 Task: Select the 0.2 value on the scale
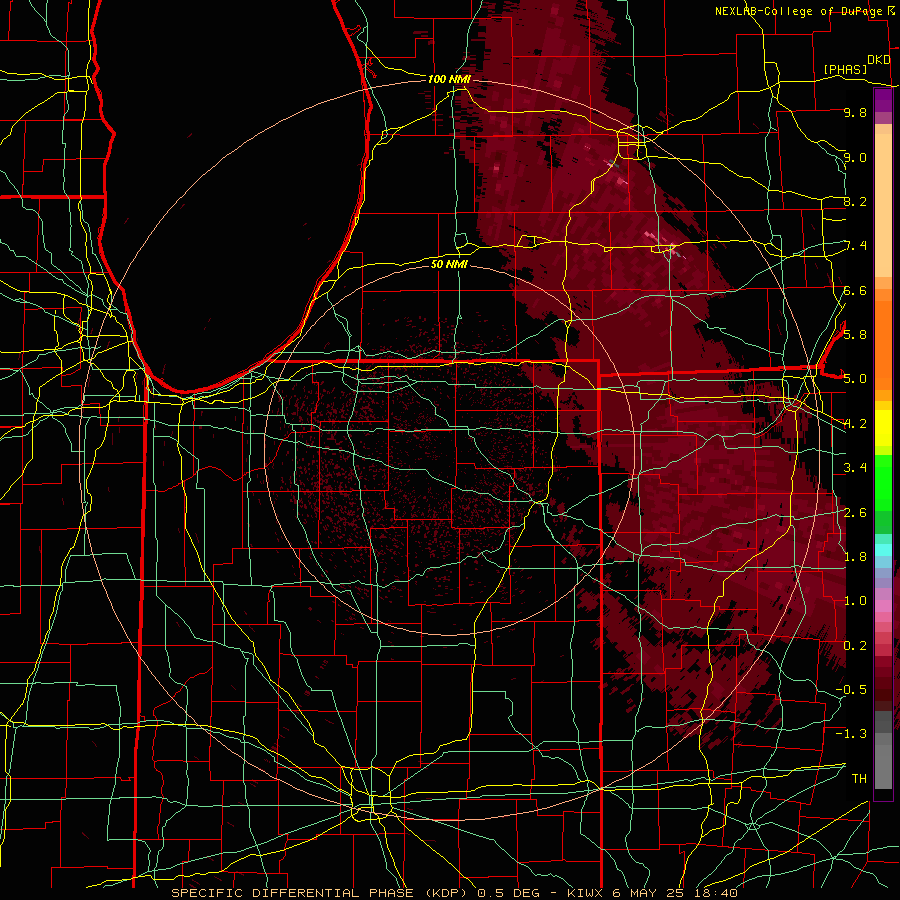point(855,645)
